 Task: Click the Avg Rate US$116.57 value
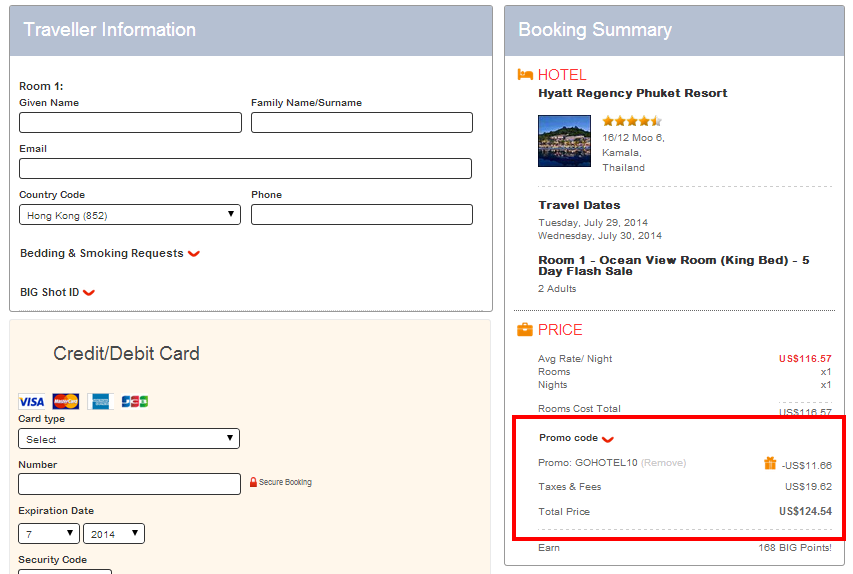[x=805, y=359]
